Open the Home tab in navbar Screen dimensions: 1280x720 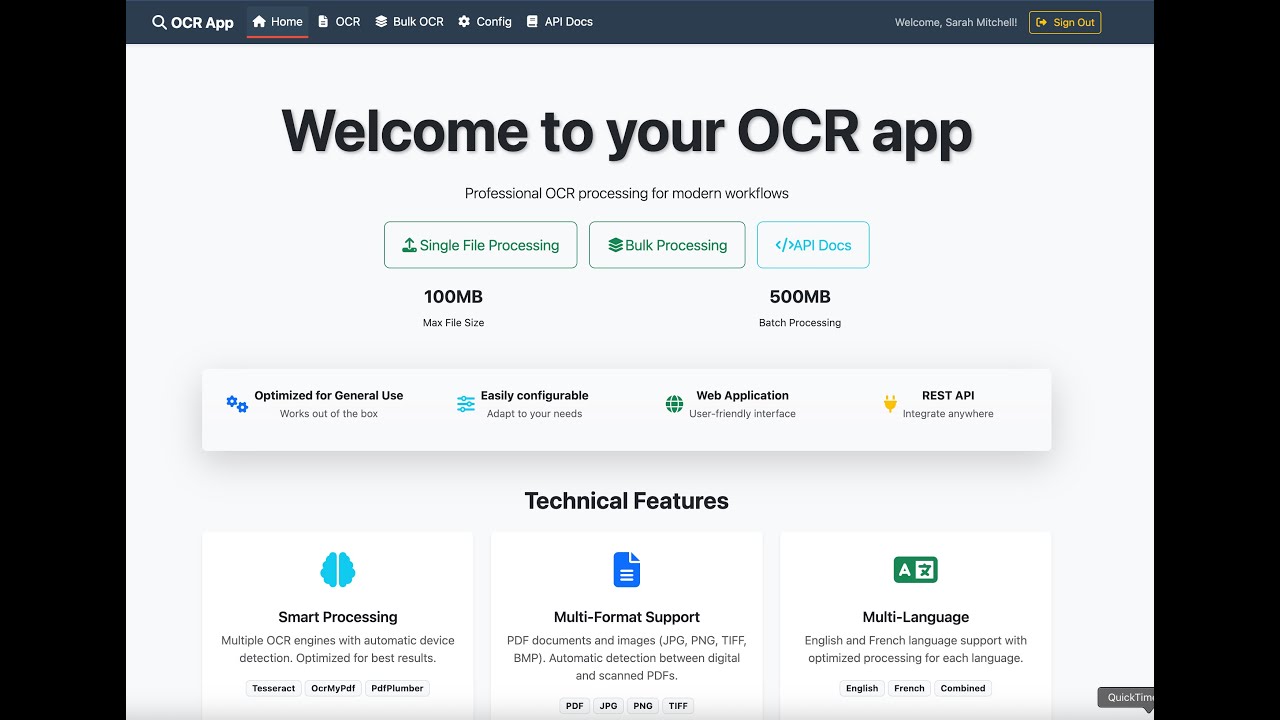tap(277, 22)
